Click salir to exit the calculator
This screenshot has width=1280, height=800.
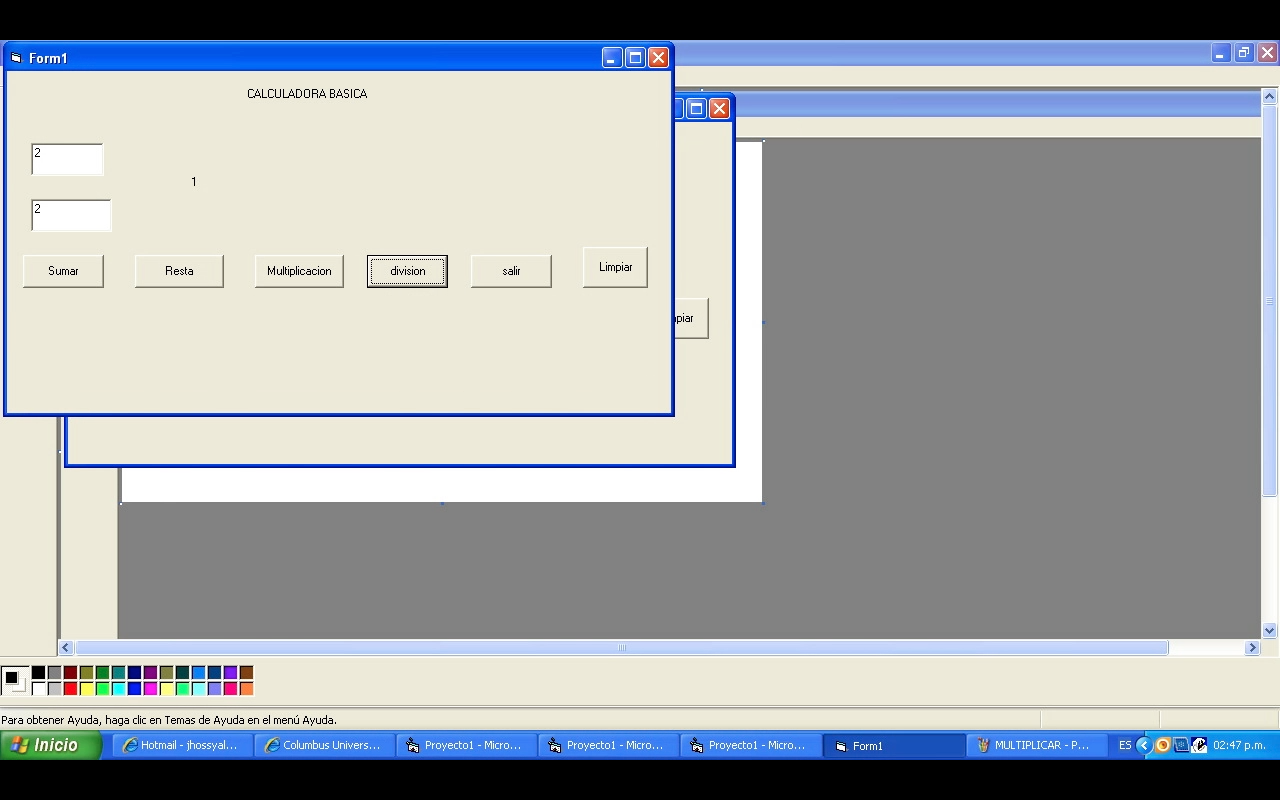tap(510, 270)
